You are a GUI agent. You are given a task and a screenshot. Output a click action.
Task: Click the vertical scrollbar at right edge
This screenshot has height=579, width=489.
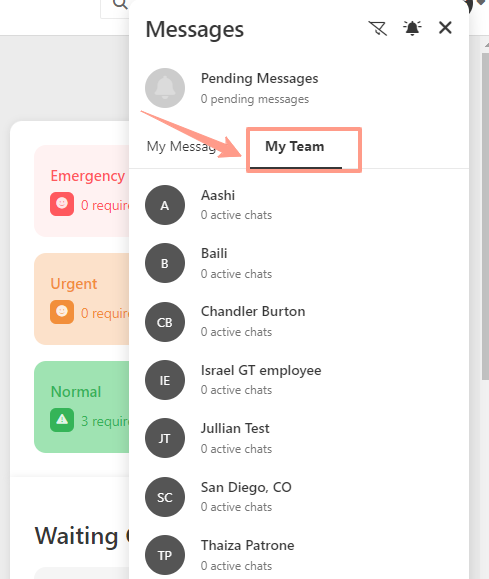tap(485, 216)
